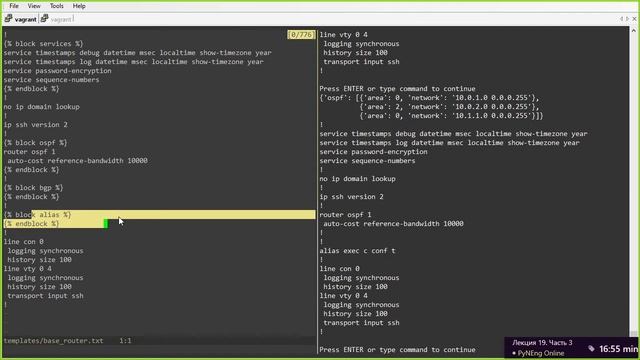Click the bottom 'Press ENTER or type command' prompt
Screen dimensions: 640x360
tap(397, 349)
